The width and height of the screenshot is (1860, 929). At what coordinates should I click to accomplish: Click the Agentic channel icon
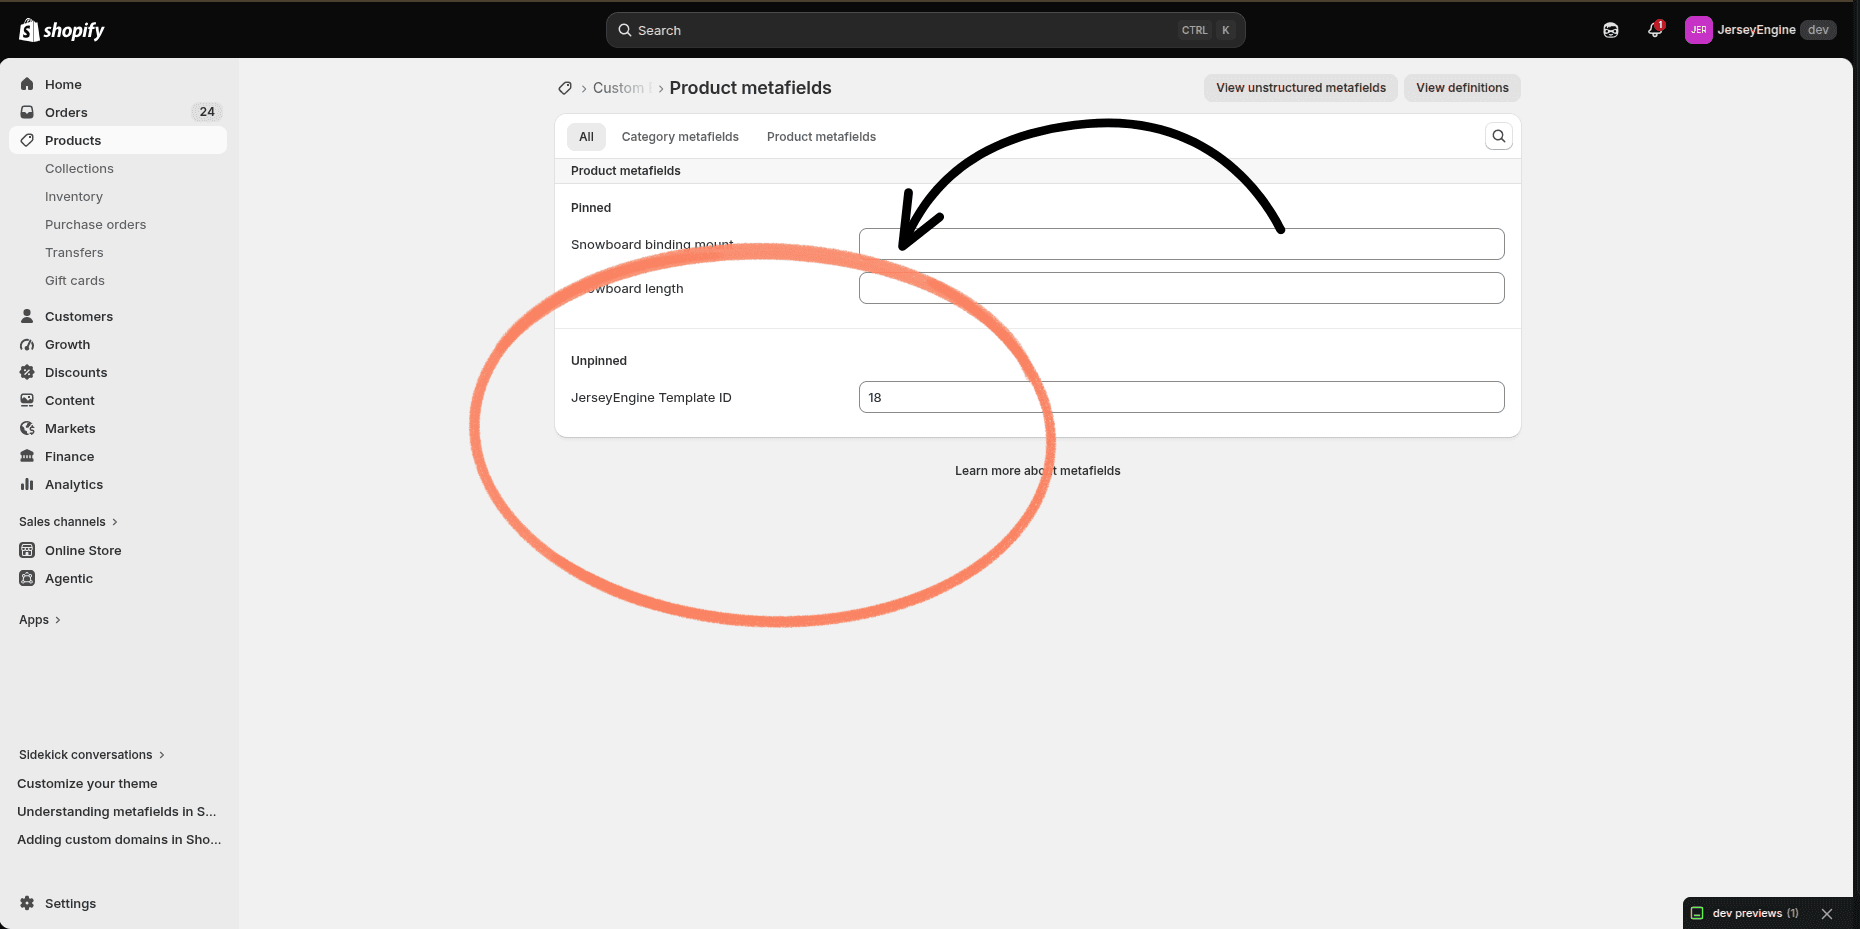pos(27,578)
